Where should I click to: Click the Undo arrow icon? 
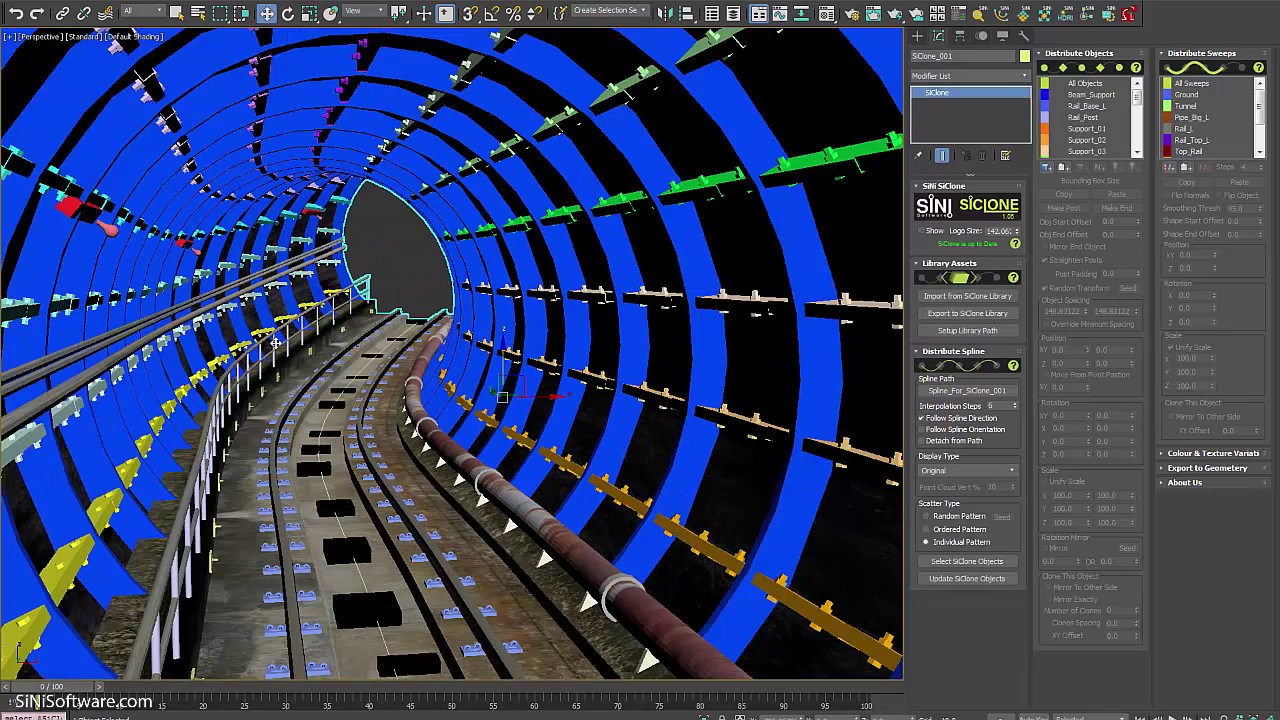16,14
